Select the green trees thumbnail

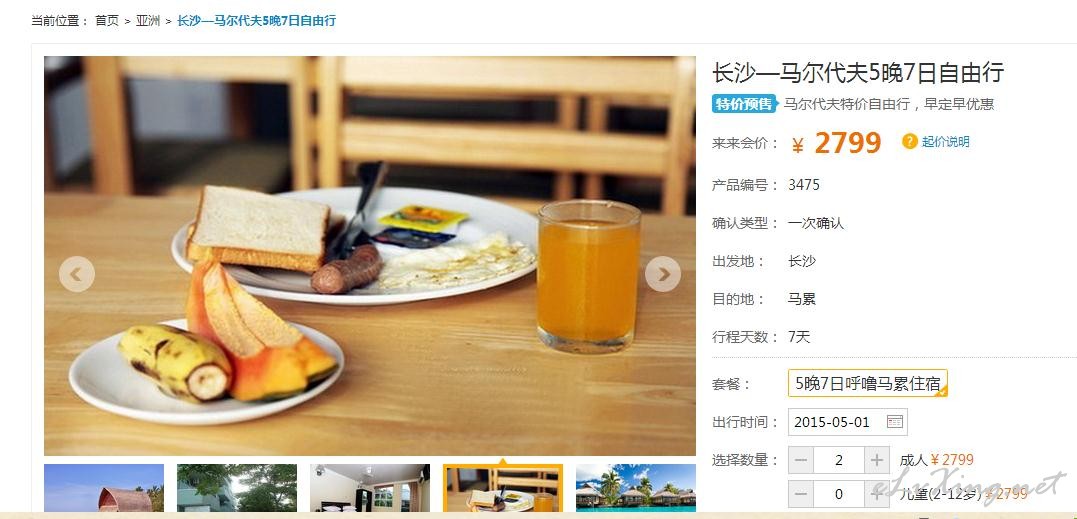[237, 488]
